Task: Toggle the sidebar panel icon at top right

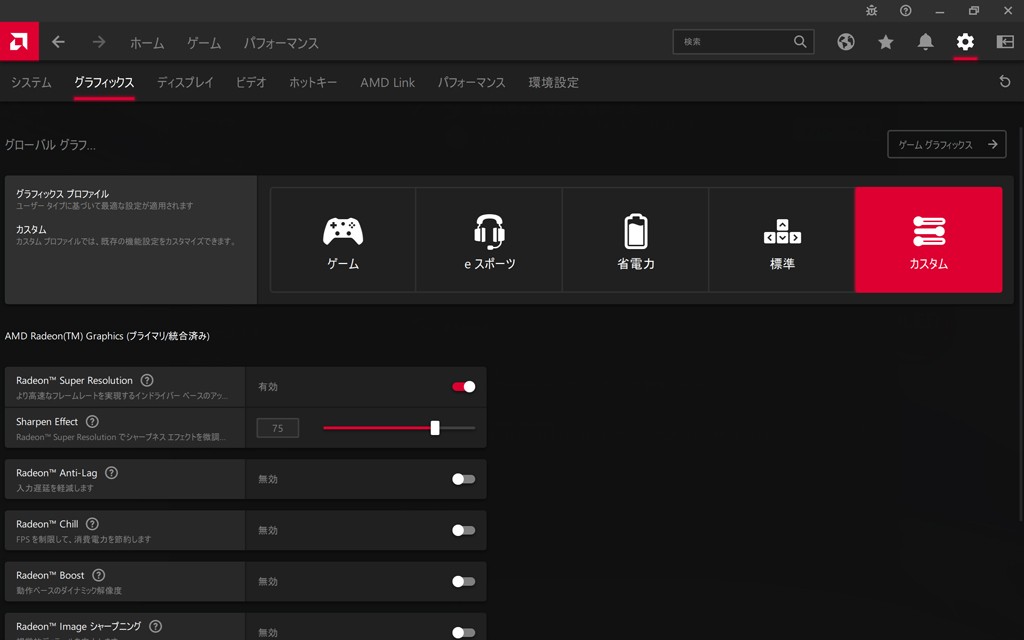Action: (x=1005, y=42)
